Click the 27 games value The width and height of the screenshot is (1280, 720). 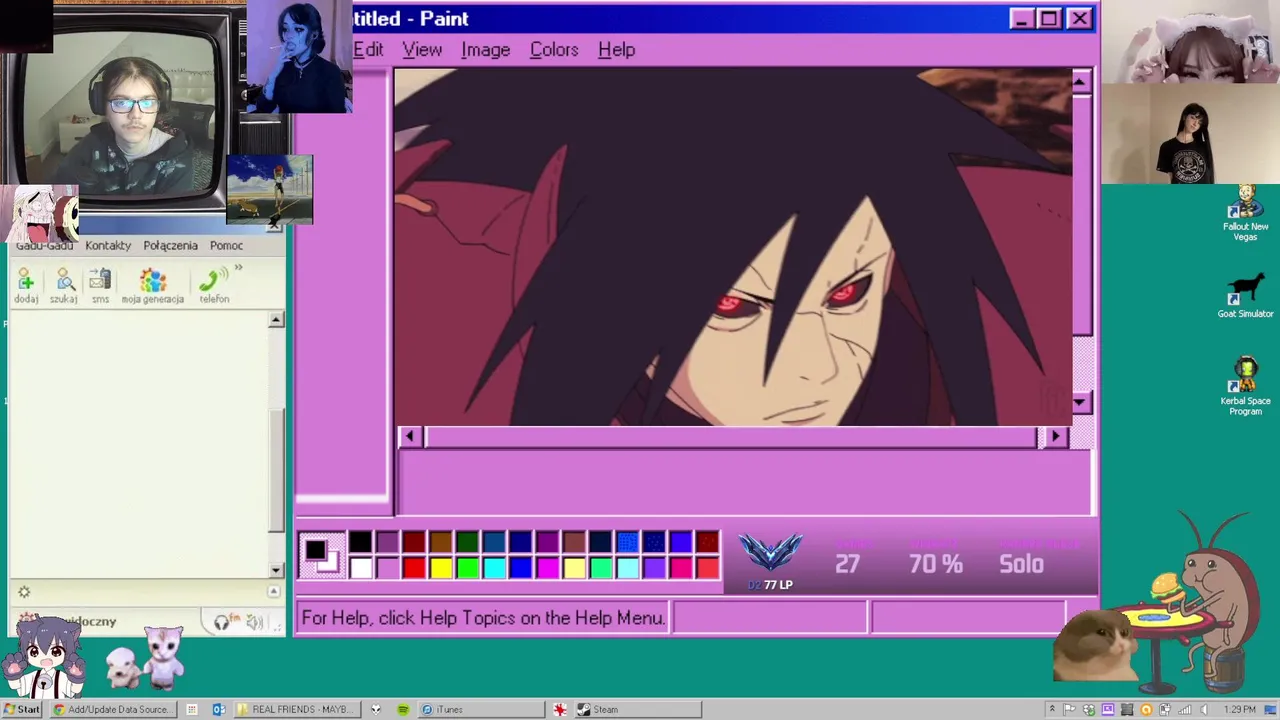tap(847, 564)
